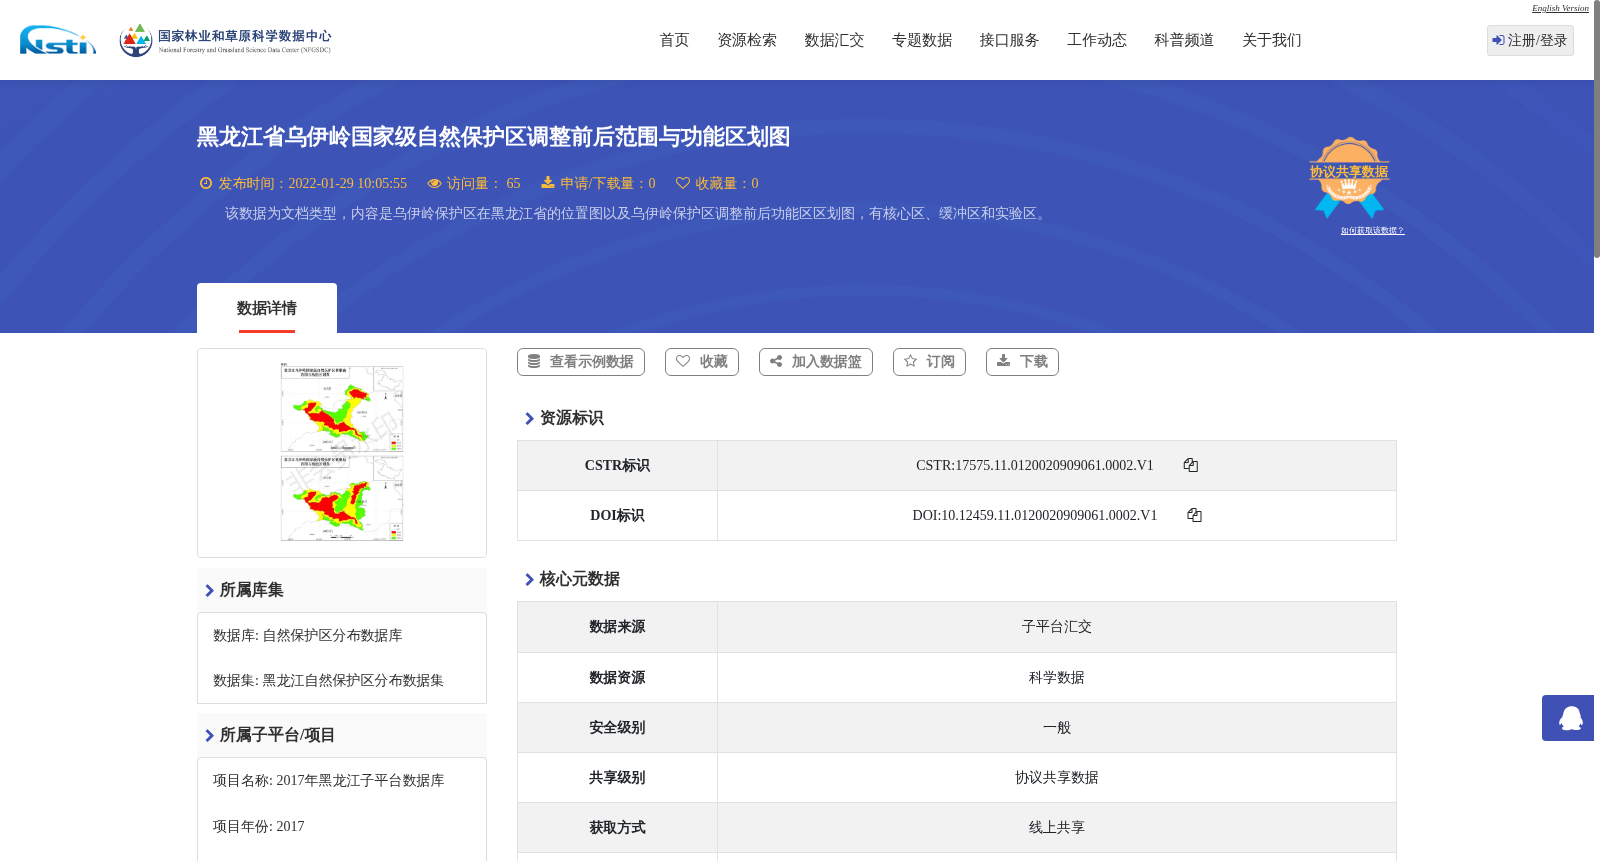This screenshot has width=1600, height=861.
Task: Click the page vertical scrollbar
Action: [x=1597, y=130]
